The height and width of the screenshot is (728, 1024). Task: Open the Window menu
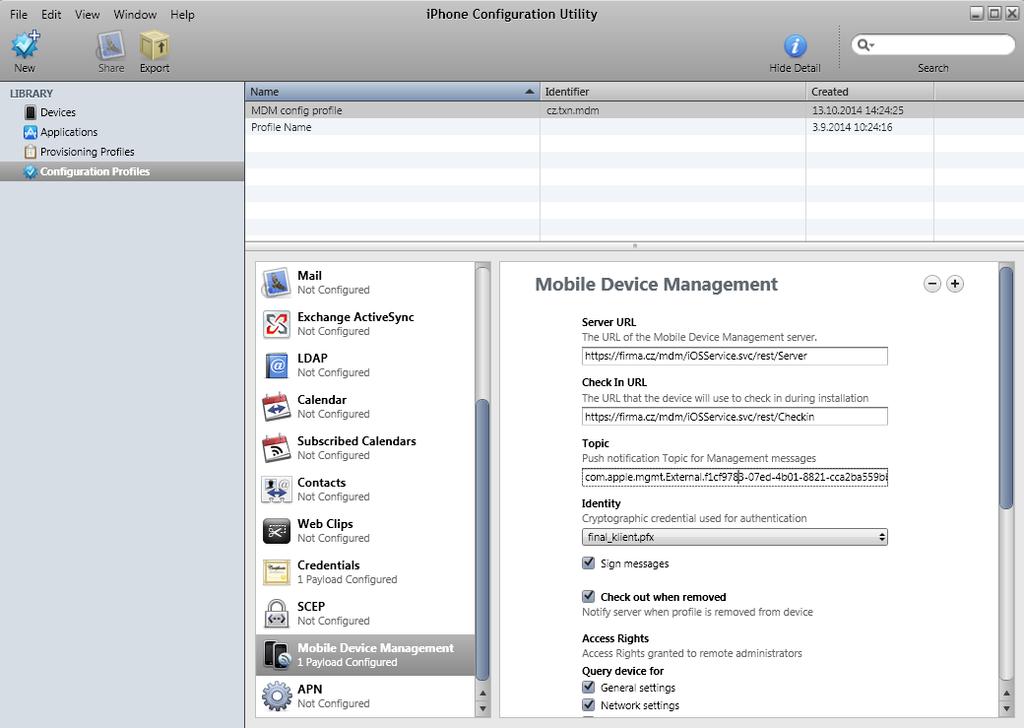[x=135, y=14]
